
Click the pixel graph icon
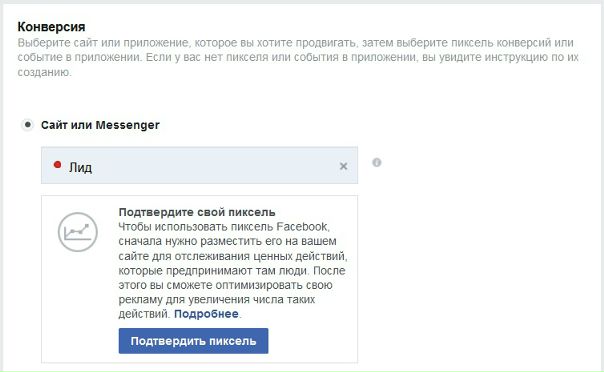coord(78,232)
